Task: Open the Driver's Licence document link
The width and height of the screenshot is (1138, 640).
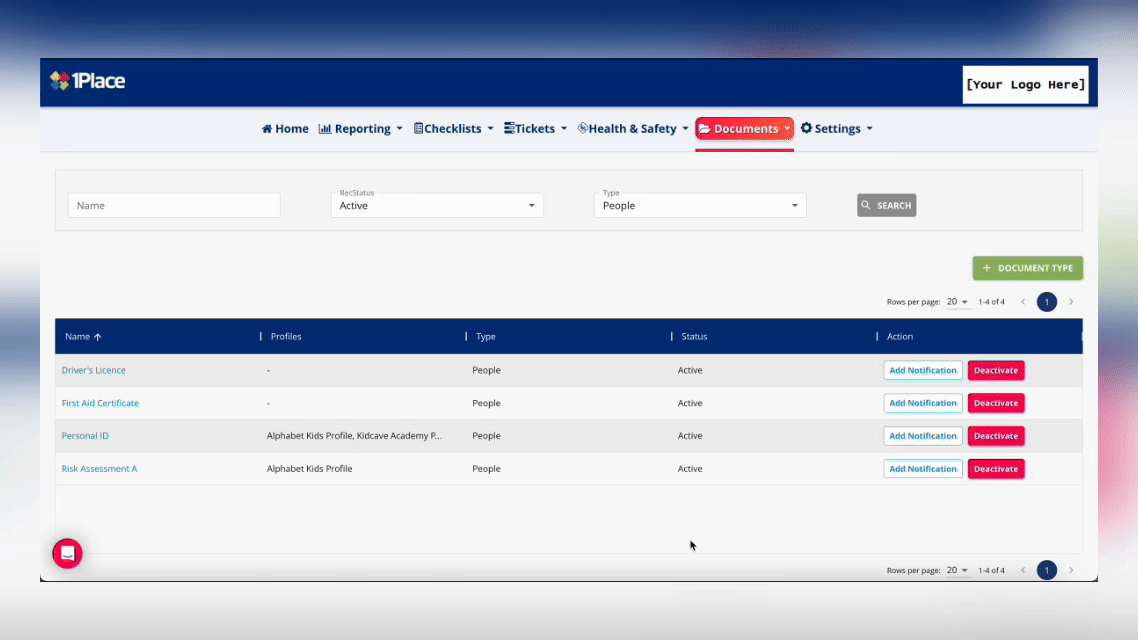Action: pos(94,370)
